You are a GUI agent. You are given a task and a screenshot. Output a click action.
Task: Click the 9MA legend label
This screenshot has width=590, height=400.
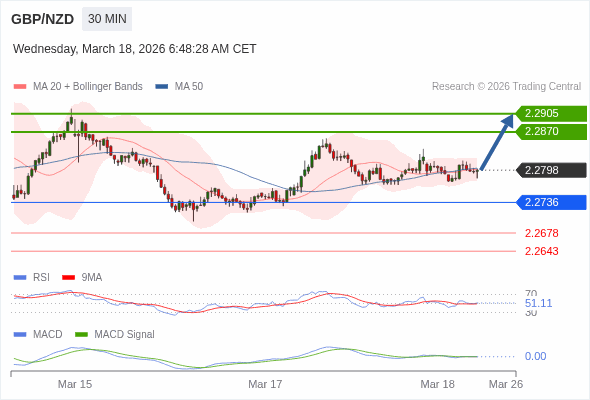click(92, 278)
